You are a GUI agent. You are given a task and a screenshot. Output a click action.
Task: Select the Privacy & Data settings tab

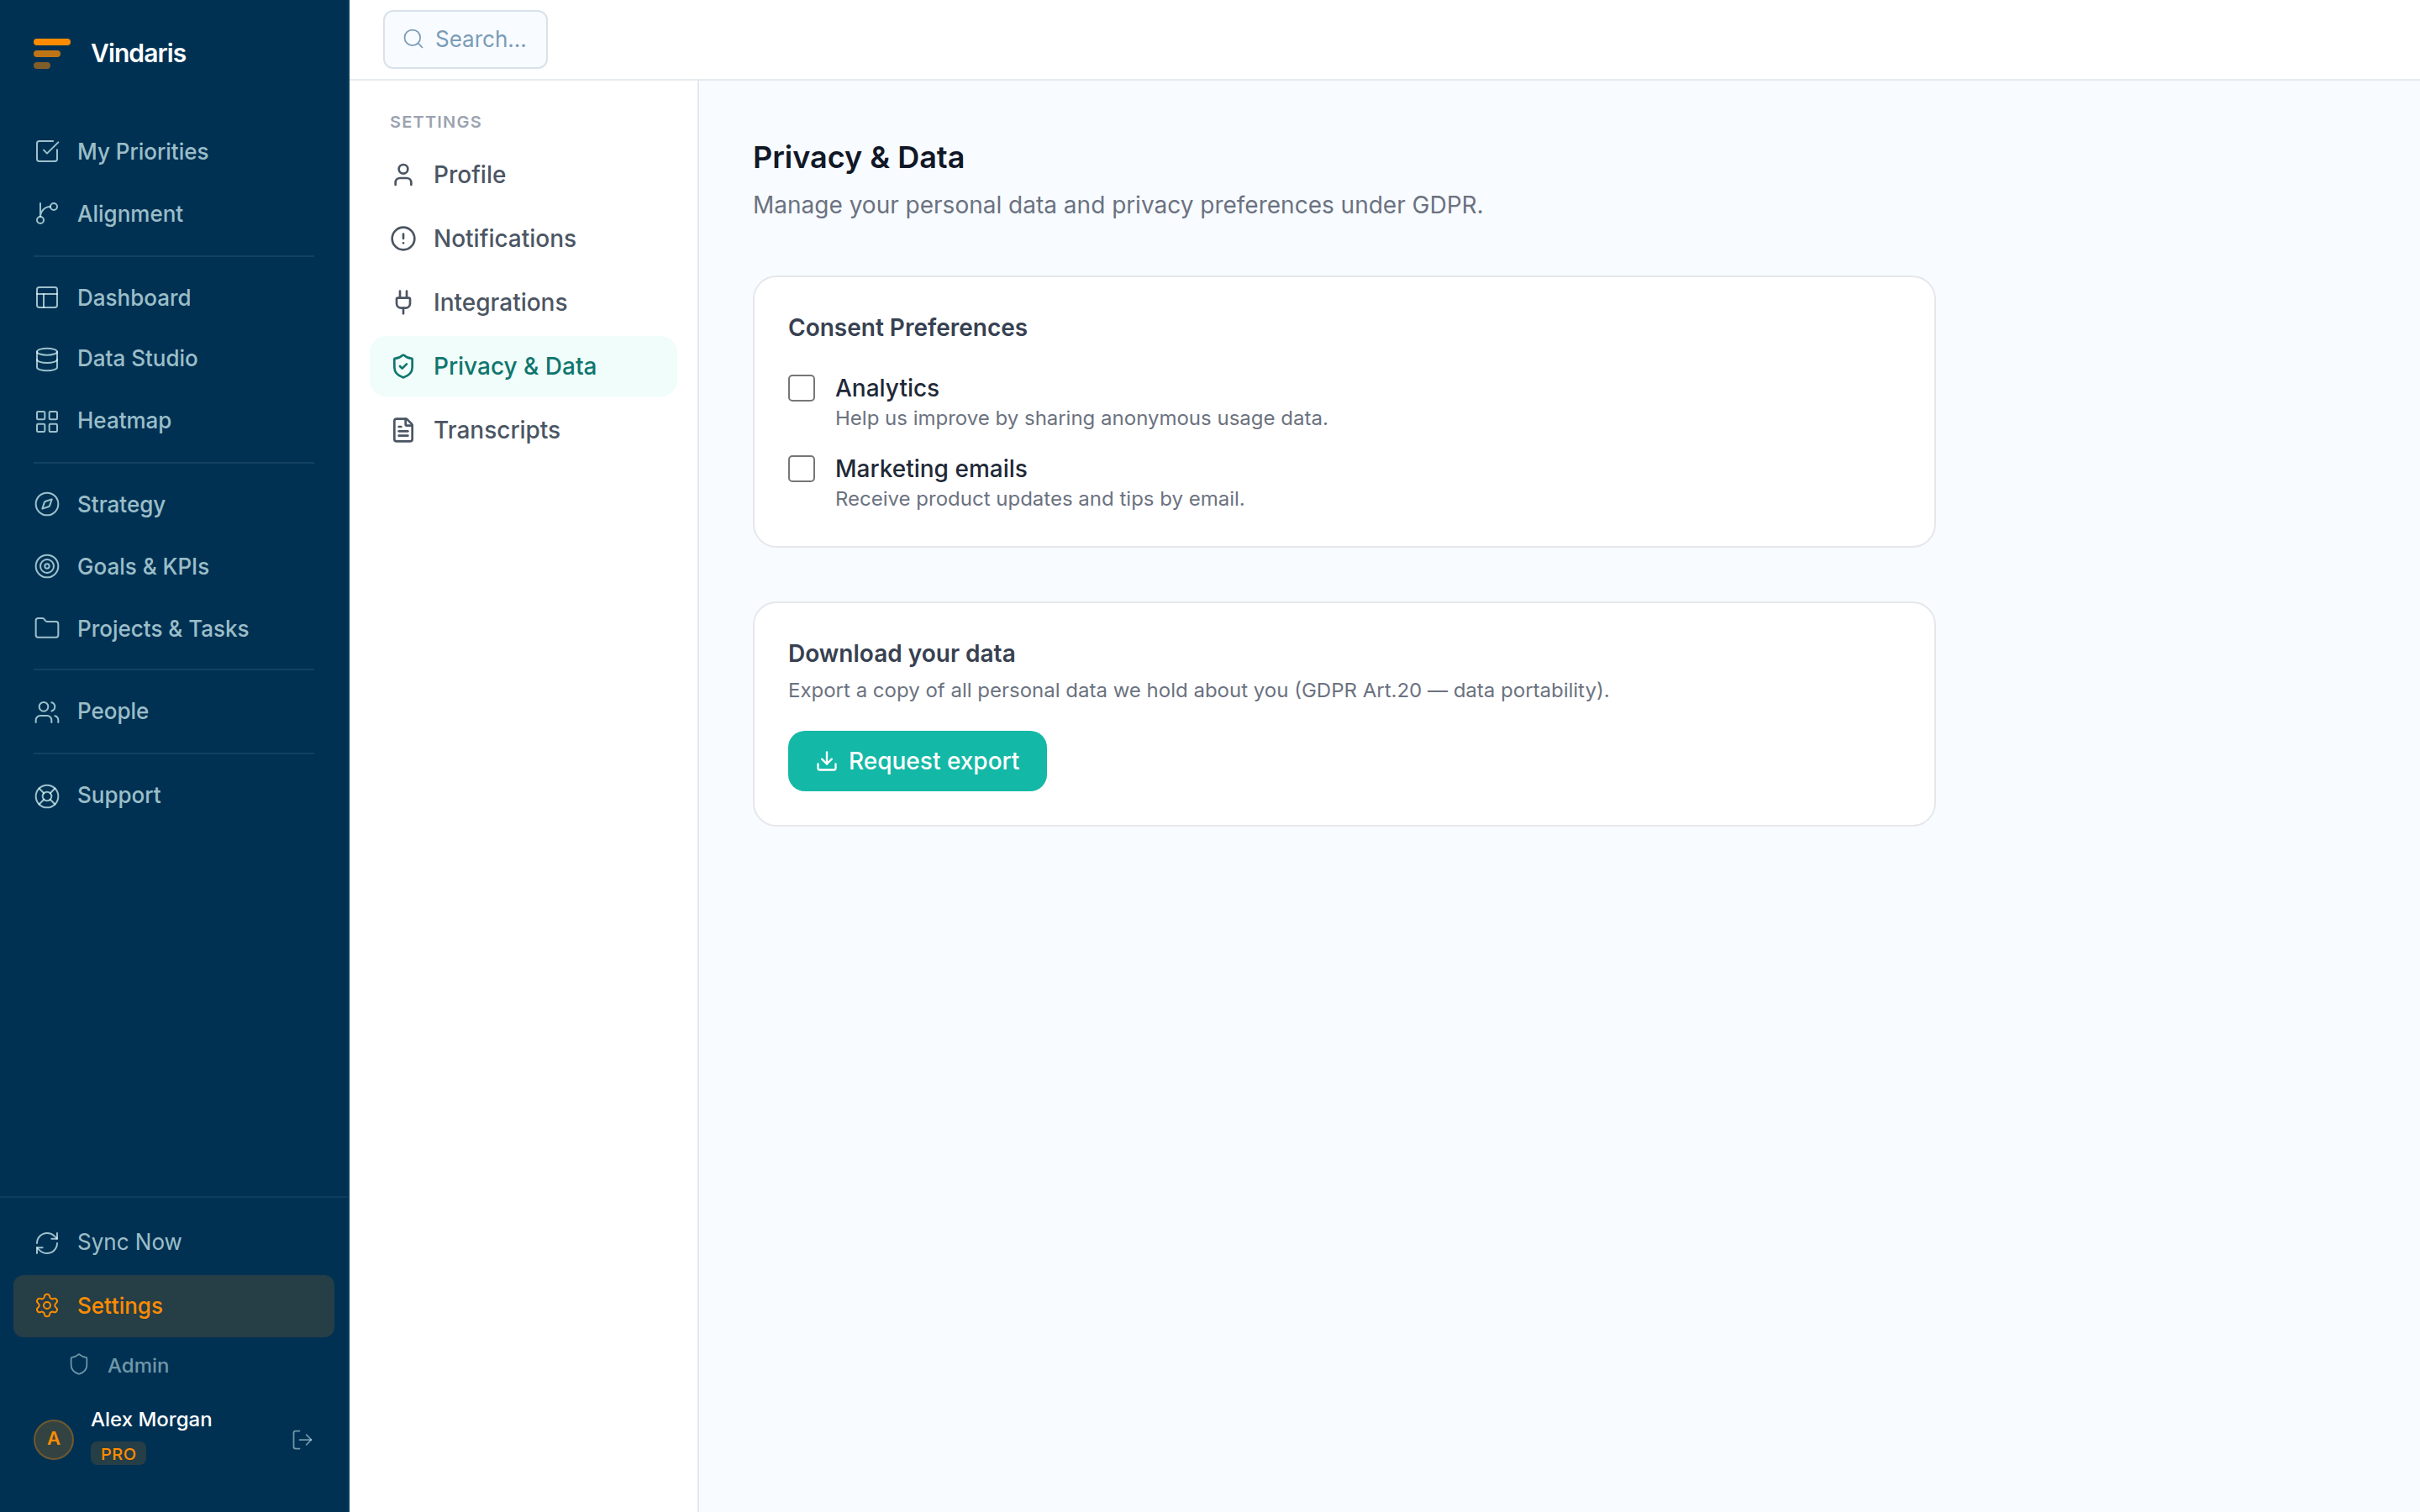tap(523, 366)
